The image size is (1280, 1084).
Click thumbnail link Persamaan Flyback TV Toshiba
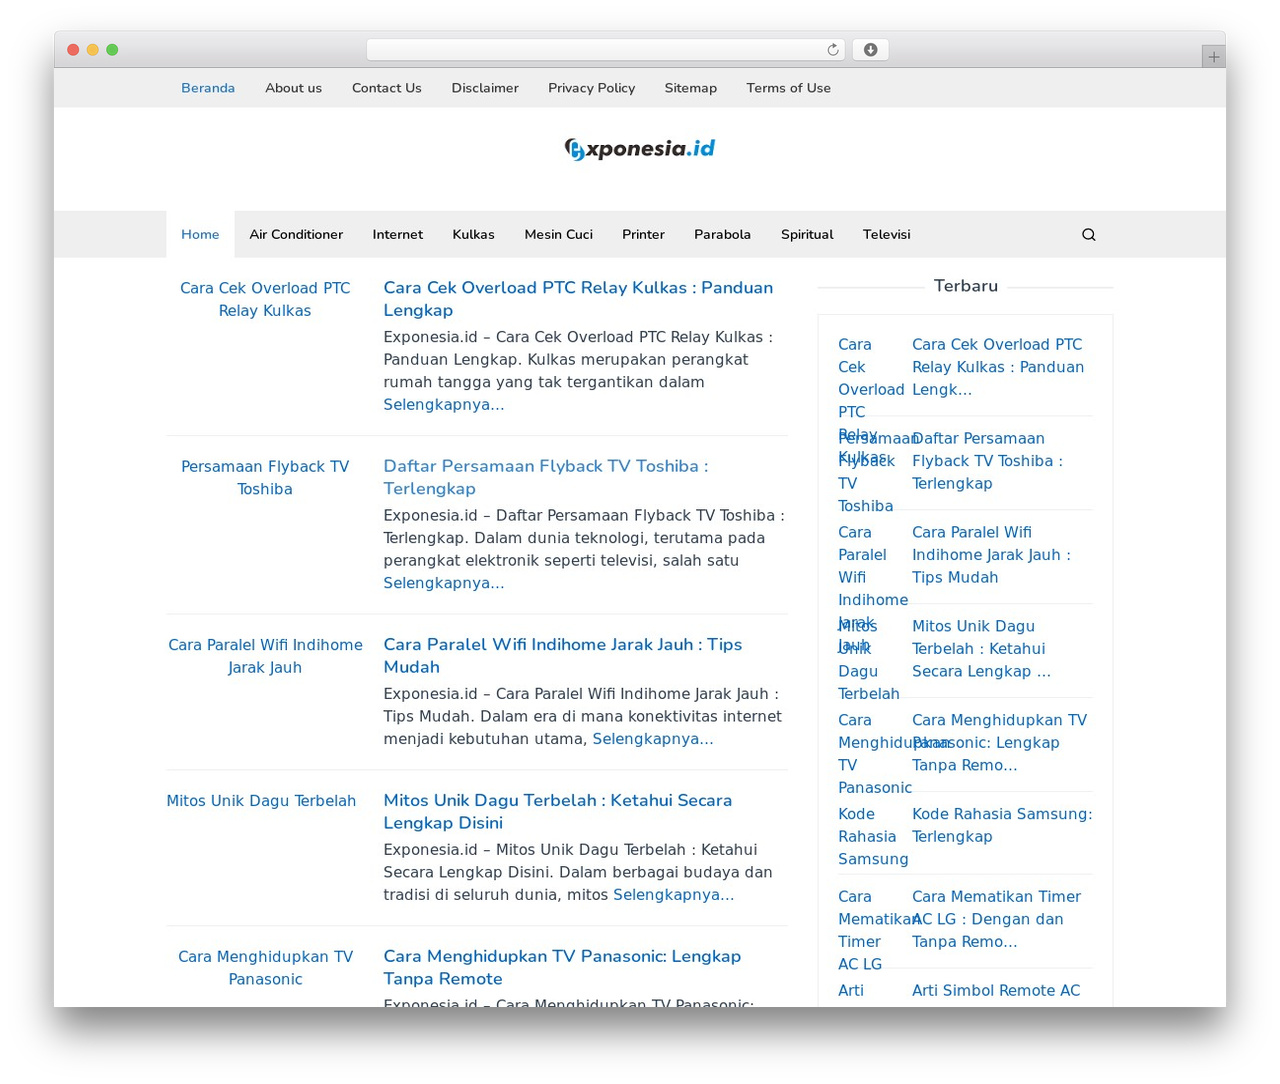265,478
